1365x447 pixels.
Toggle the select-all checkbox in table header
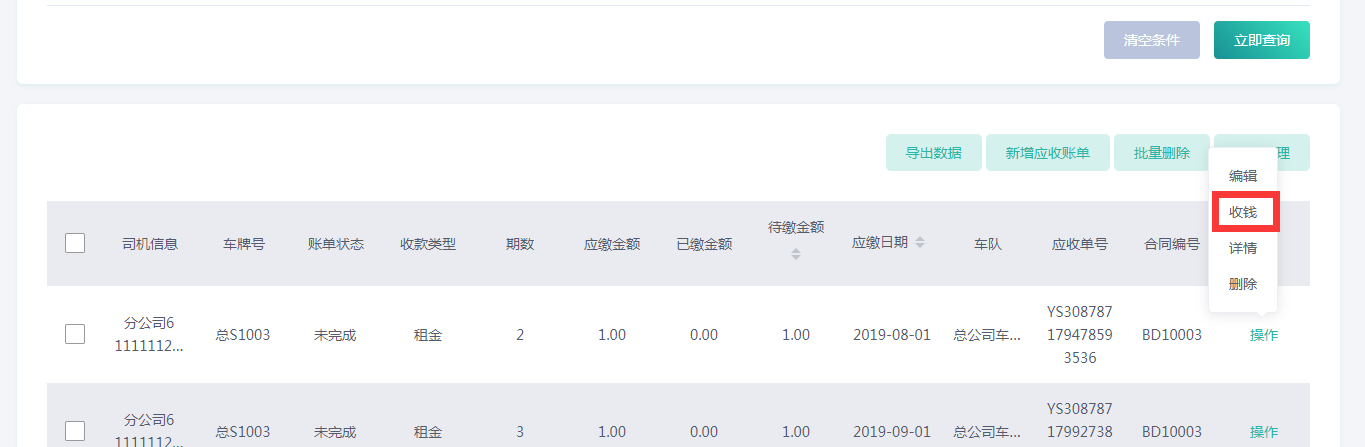coord(75,243)
